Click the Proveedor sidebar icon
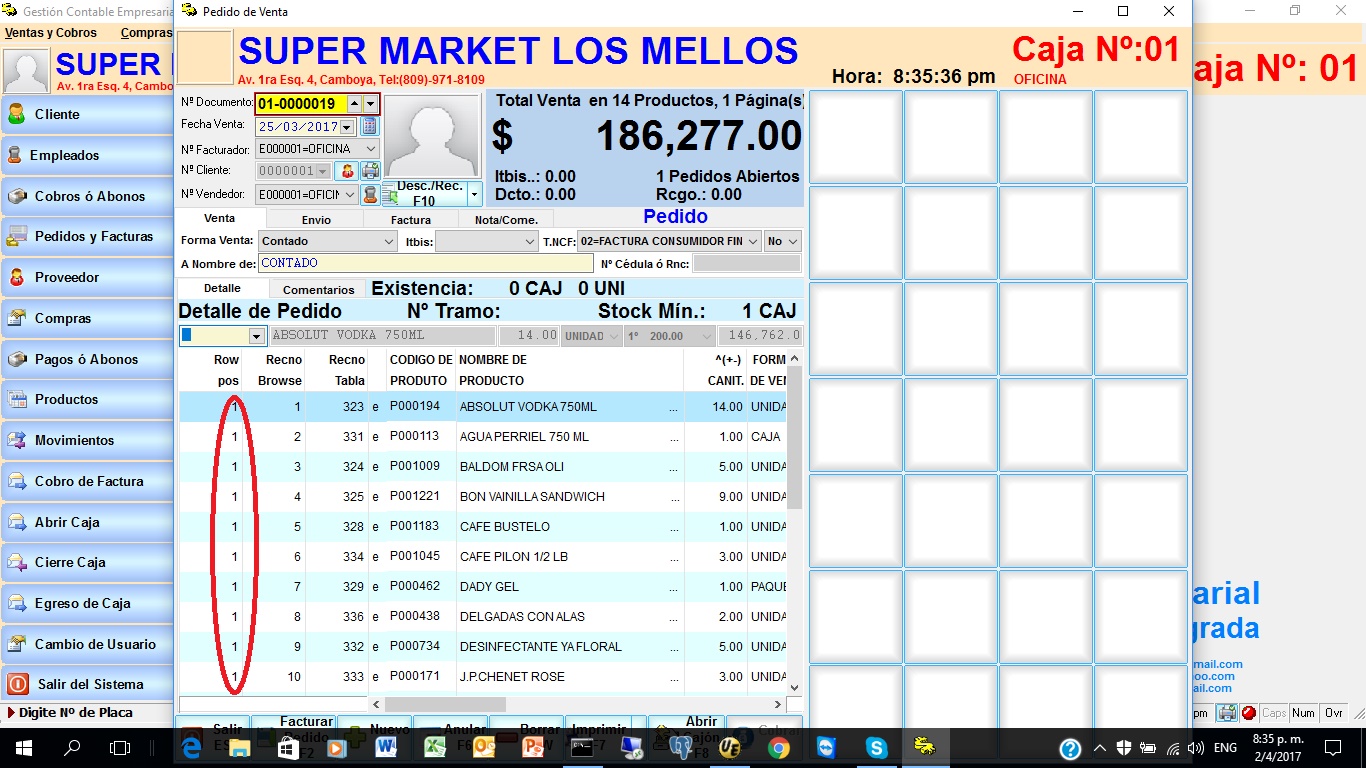The width and height of the screenshot is (1366, 768). pyautogui.click(x=17, y=277)
